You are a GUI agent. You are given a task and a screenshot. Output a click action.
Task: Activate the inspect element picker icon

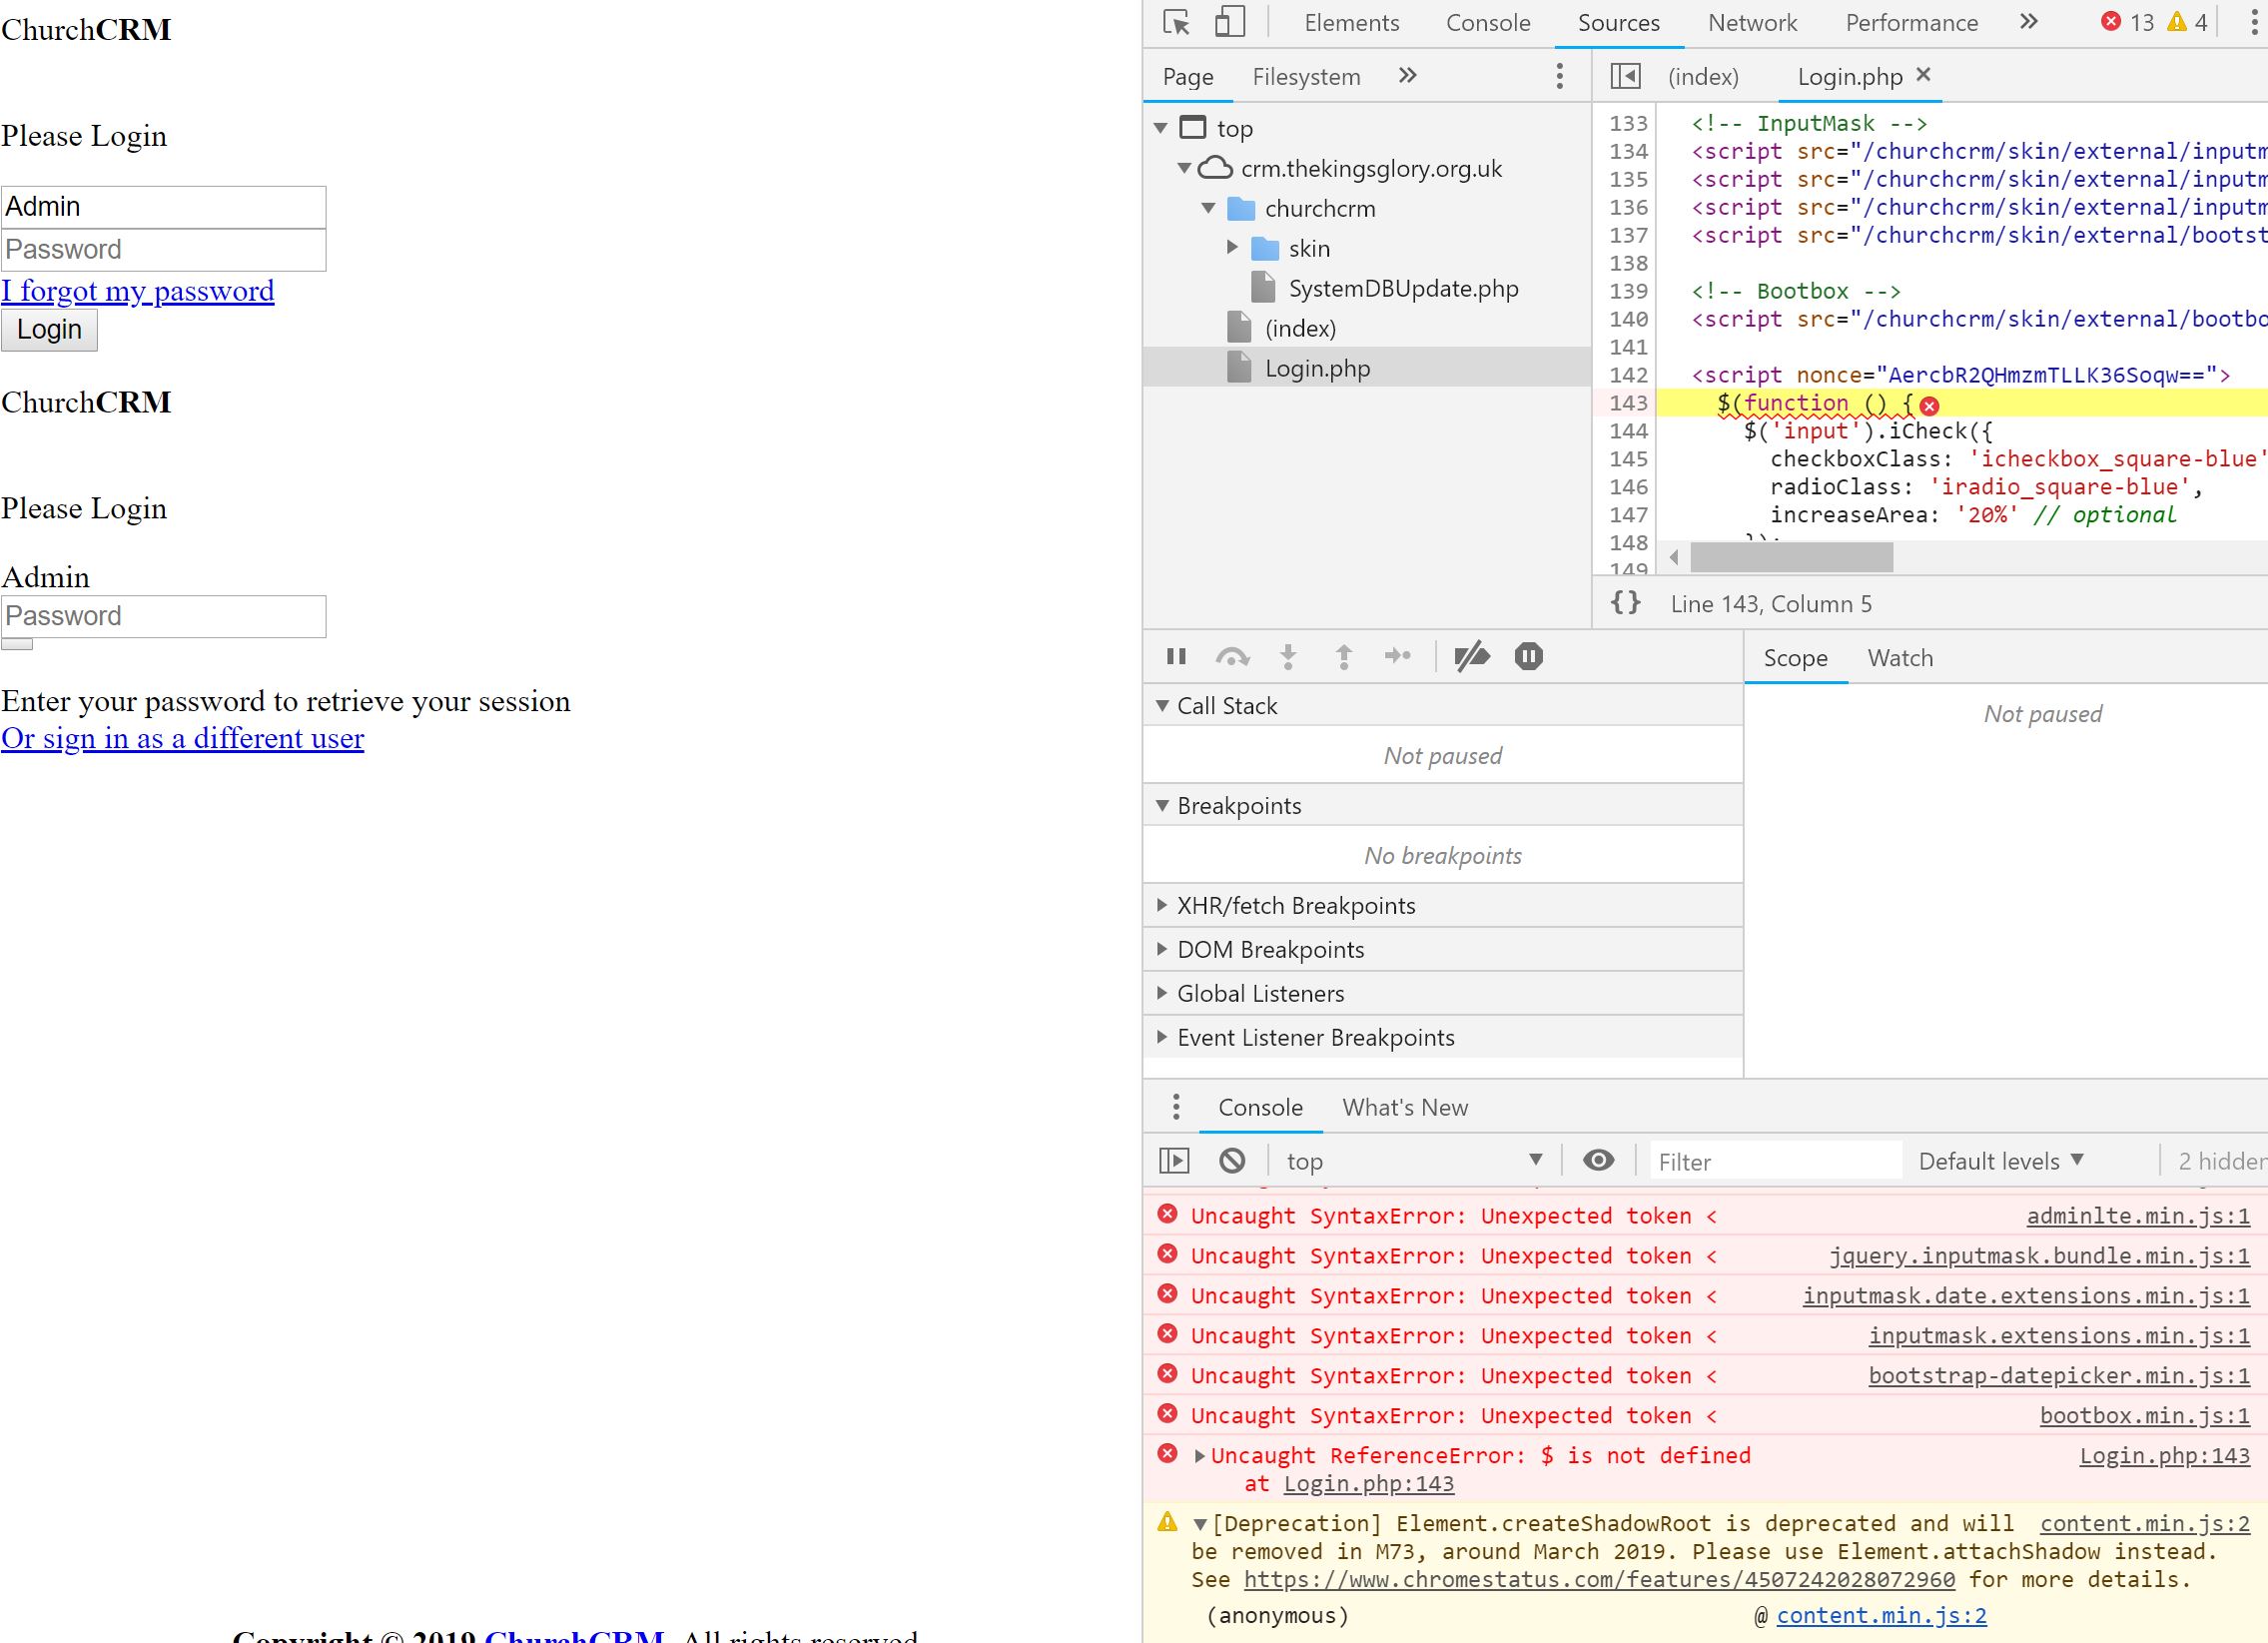coord(1177,22)
